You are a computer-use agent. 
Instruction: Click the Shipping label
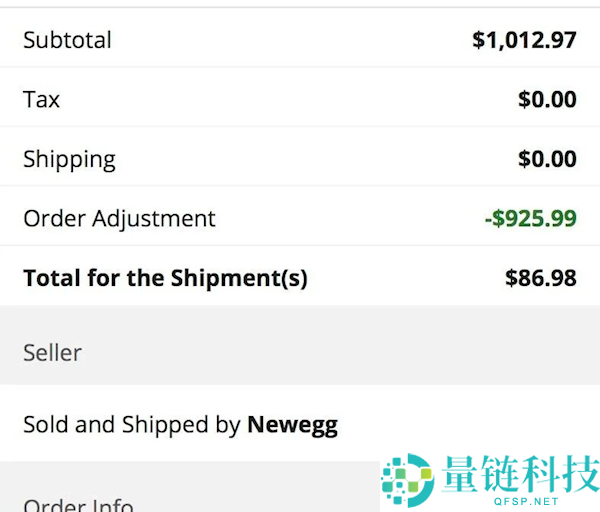tap(69, 159)
